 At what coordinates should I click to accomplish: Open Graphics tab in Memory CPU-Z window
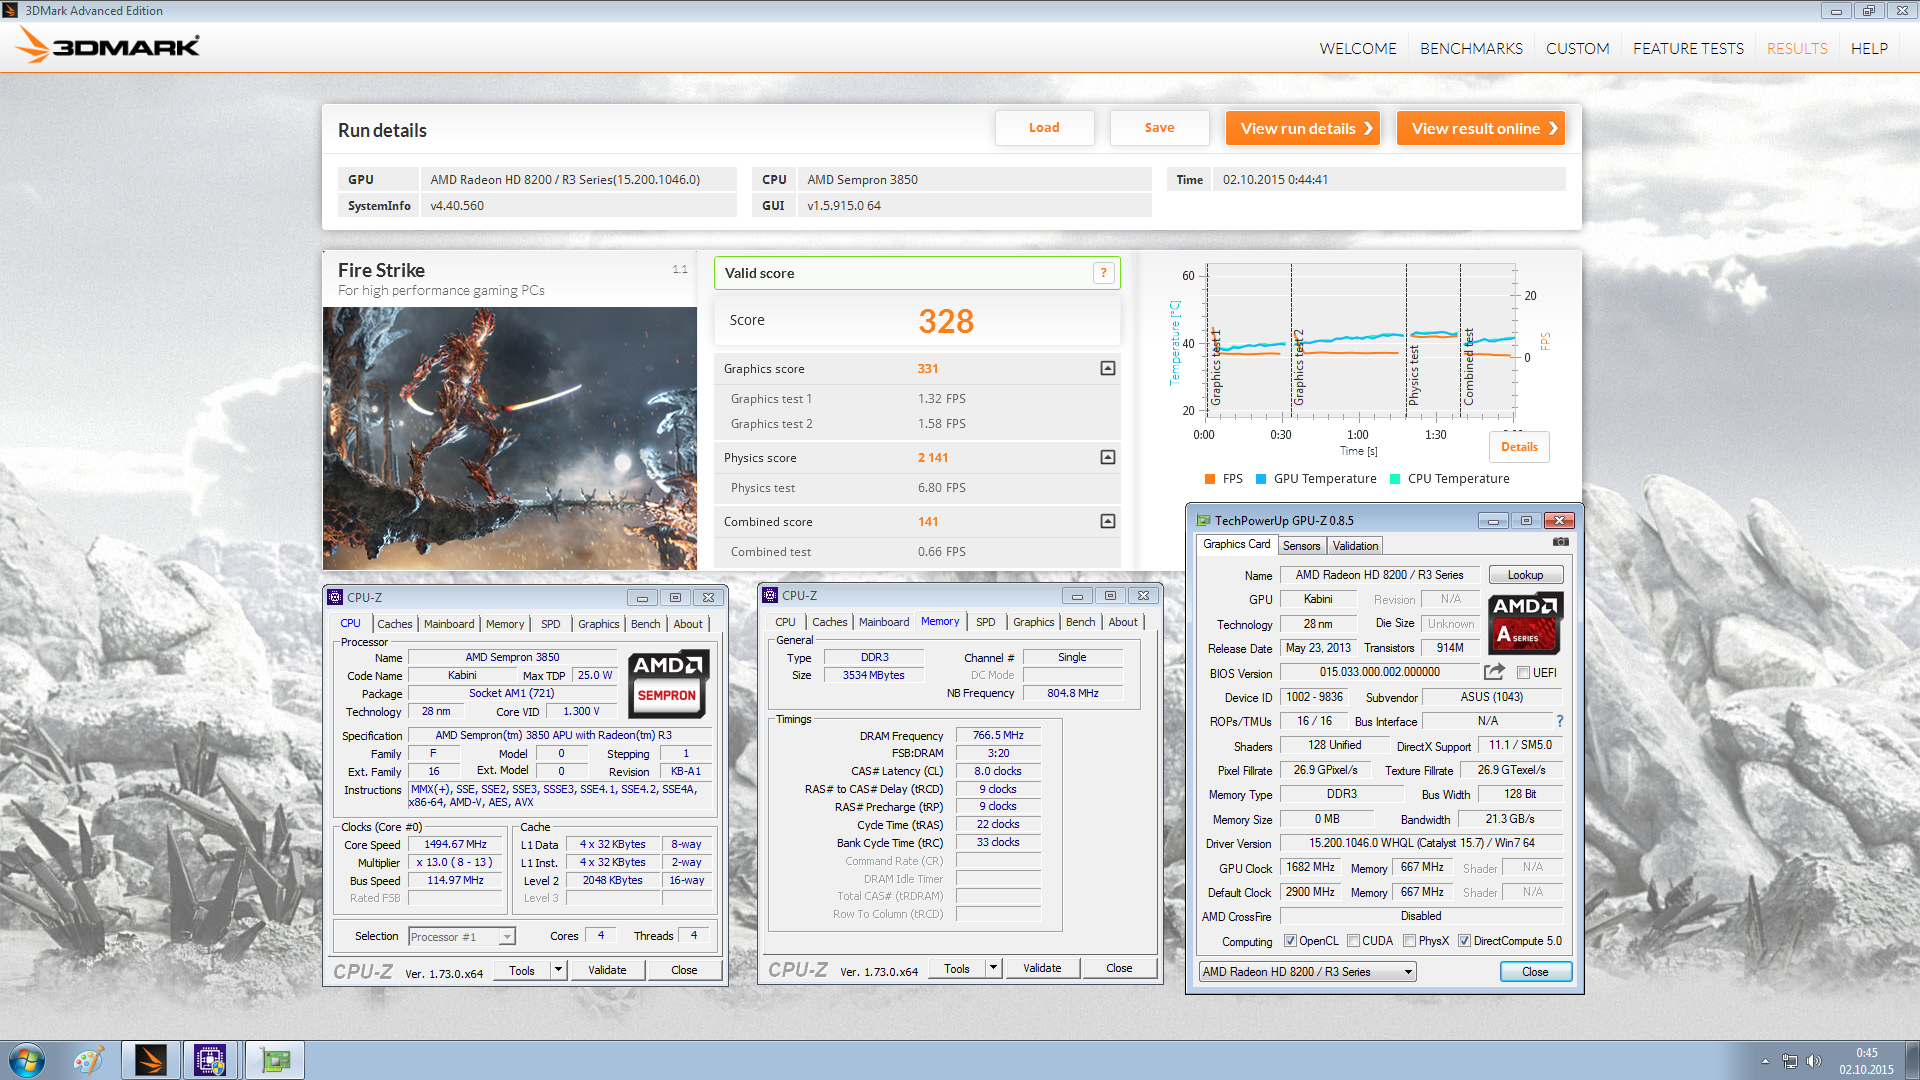pos(1033,622)
